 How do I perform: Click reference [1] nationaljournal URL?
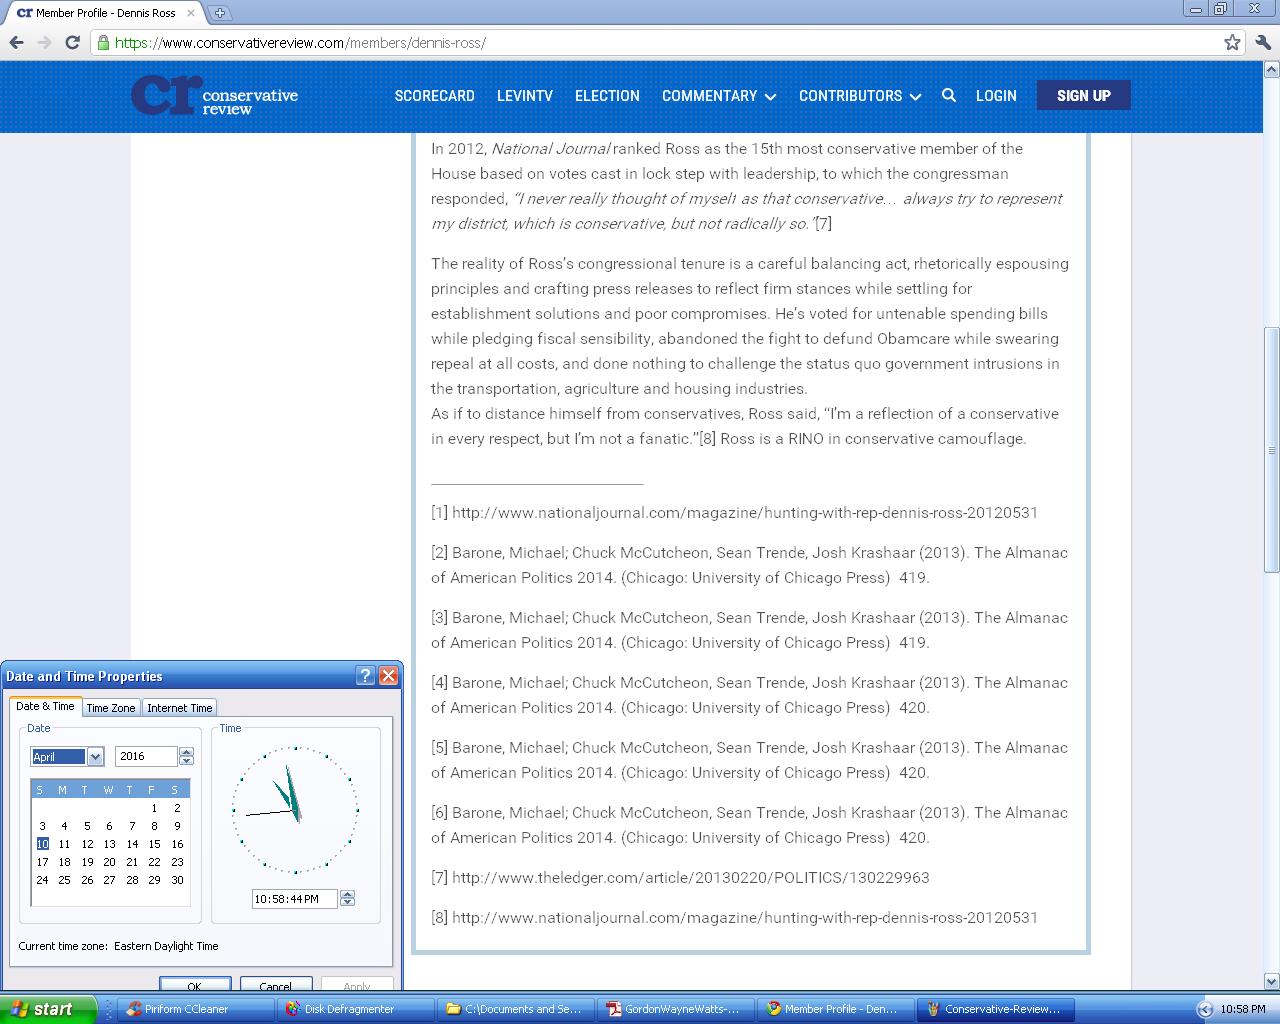tap(745, 512)
